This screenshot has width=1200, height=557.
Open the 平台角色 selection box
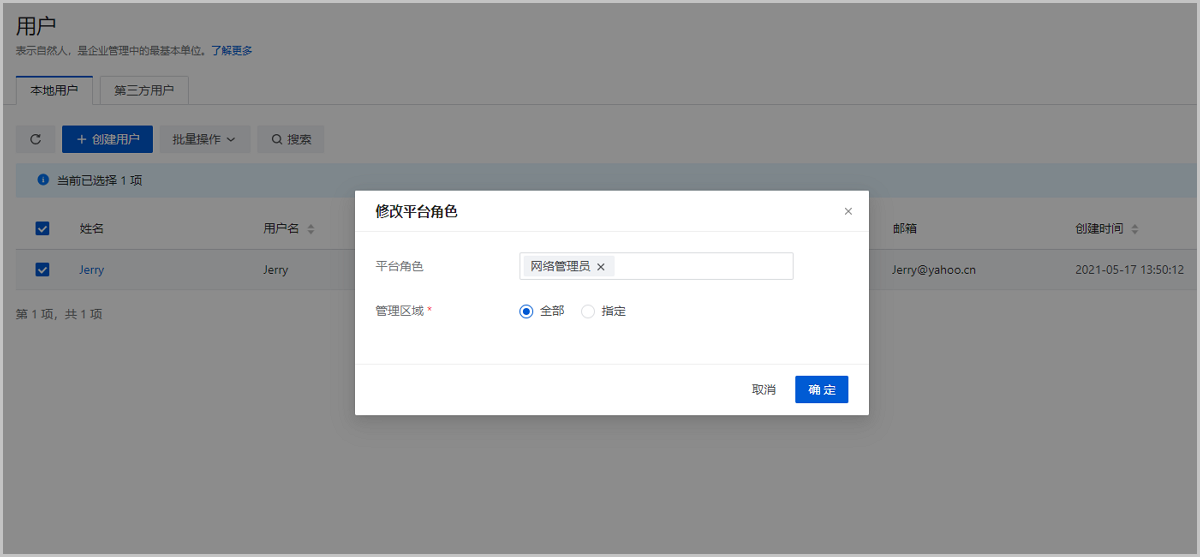click(700, 266)
